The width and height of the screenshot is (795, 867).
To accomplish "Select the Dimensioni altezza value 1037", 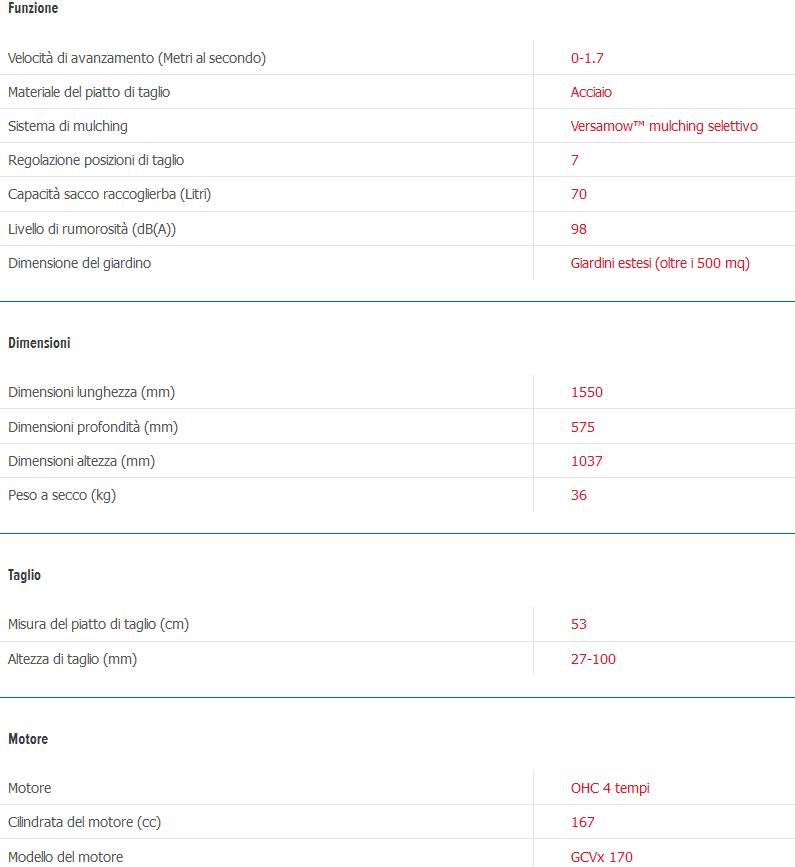I will 587,461.
